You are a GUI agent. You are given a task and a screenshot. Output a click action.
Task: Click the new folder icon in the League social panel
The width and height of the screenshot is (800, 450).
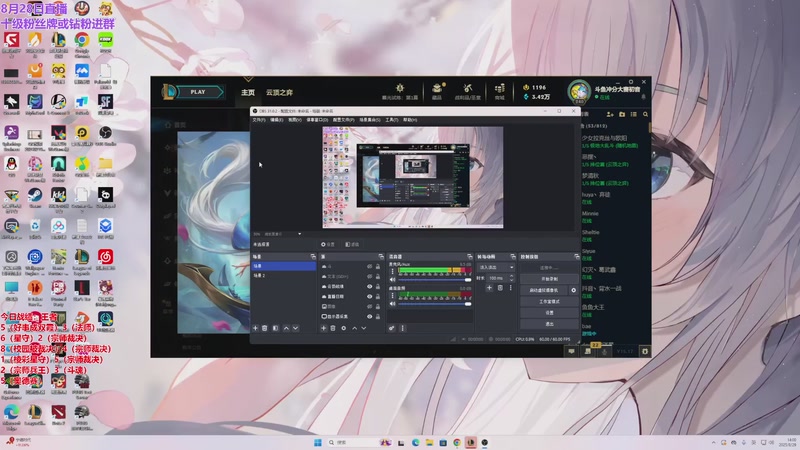click(622, 114)
